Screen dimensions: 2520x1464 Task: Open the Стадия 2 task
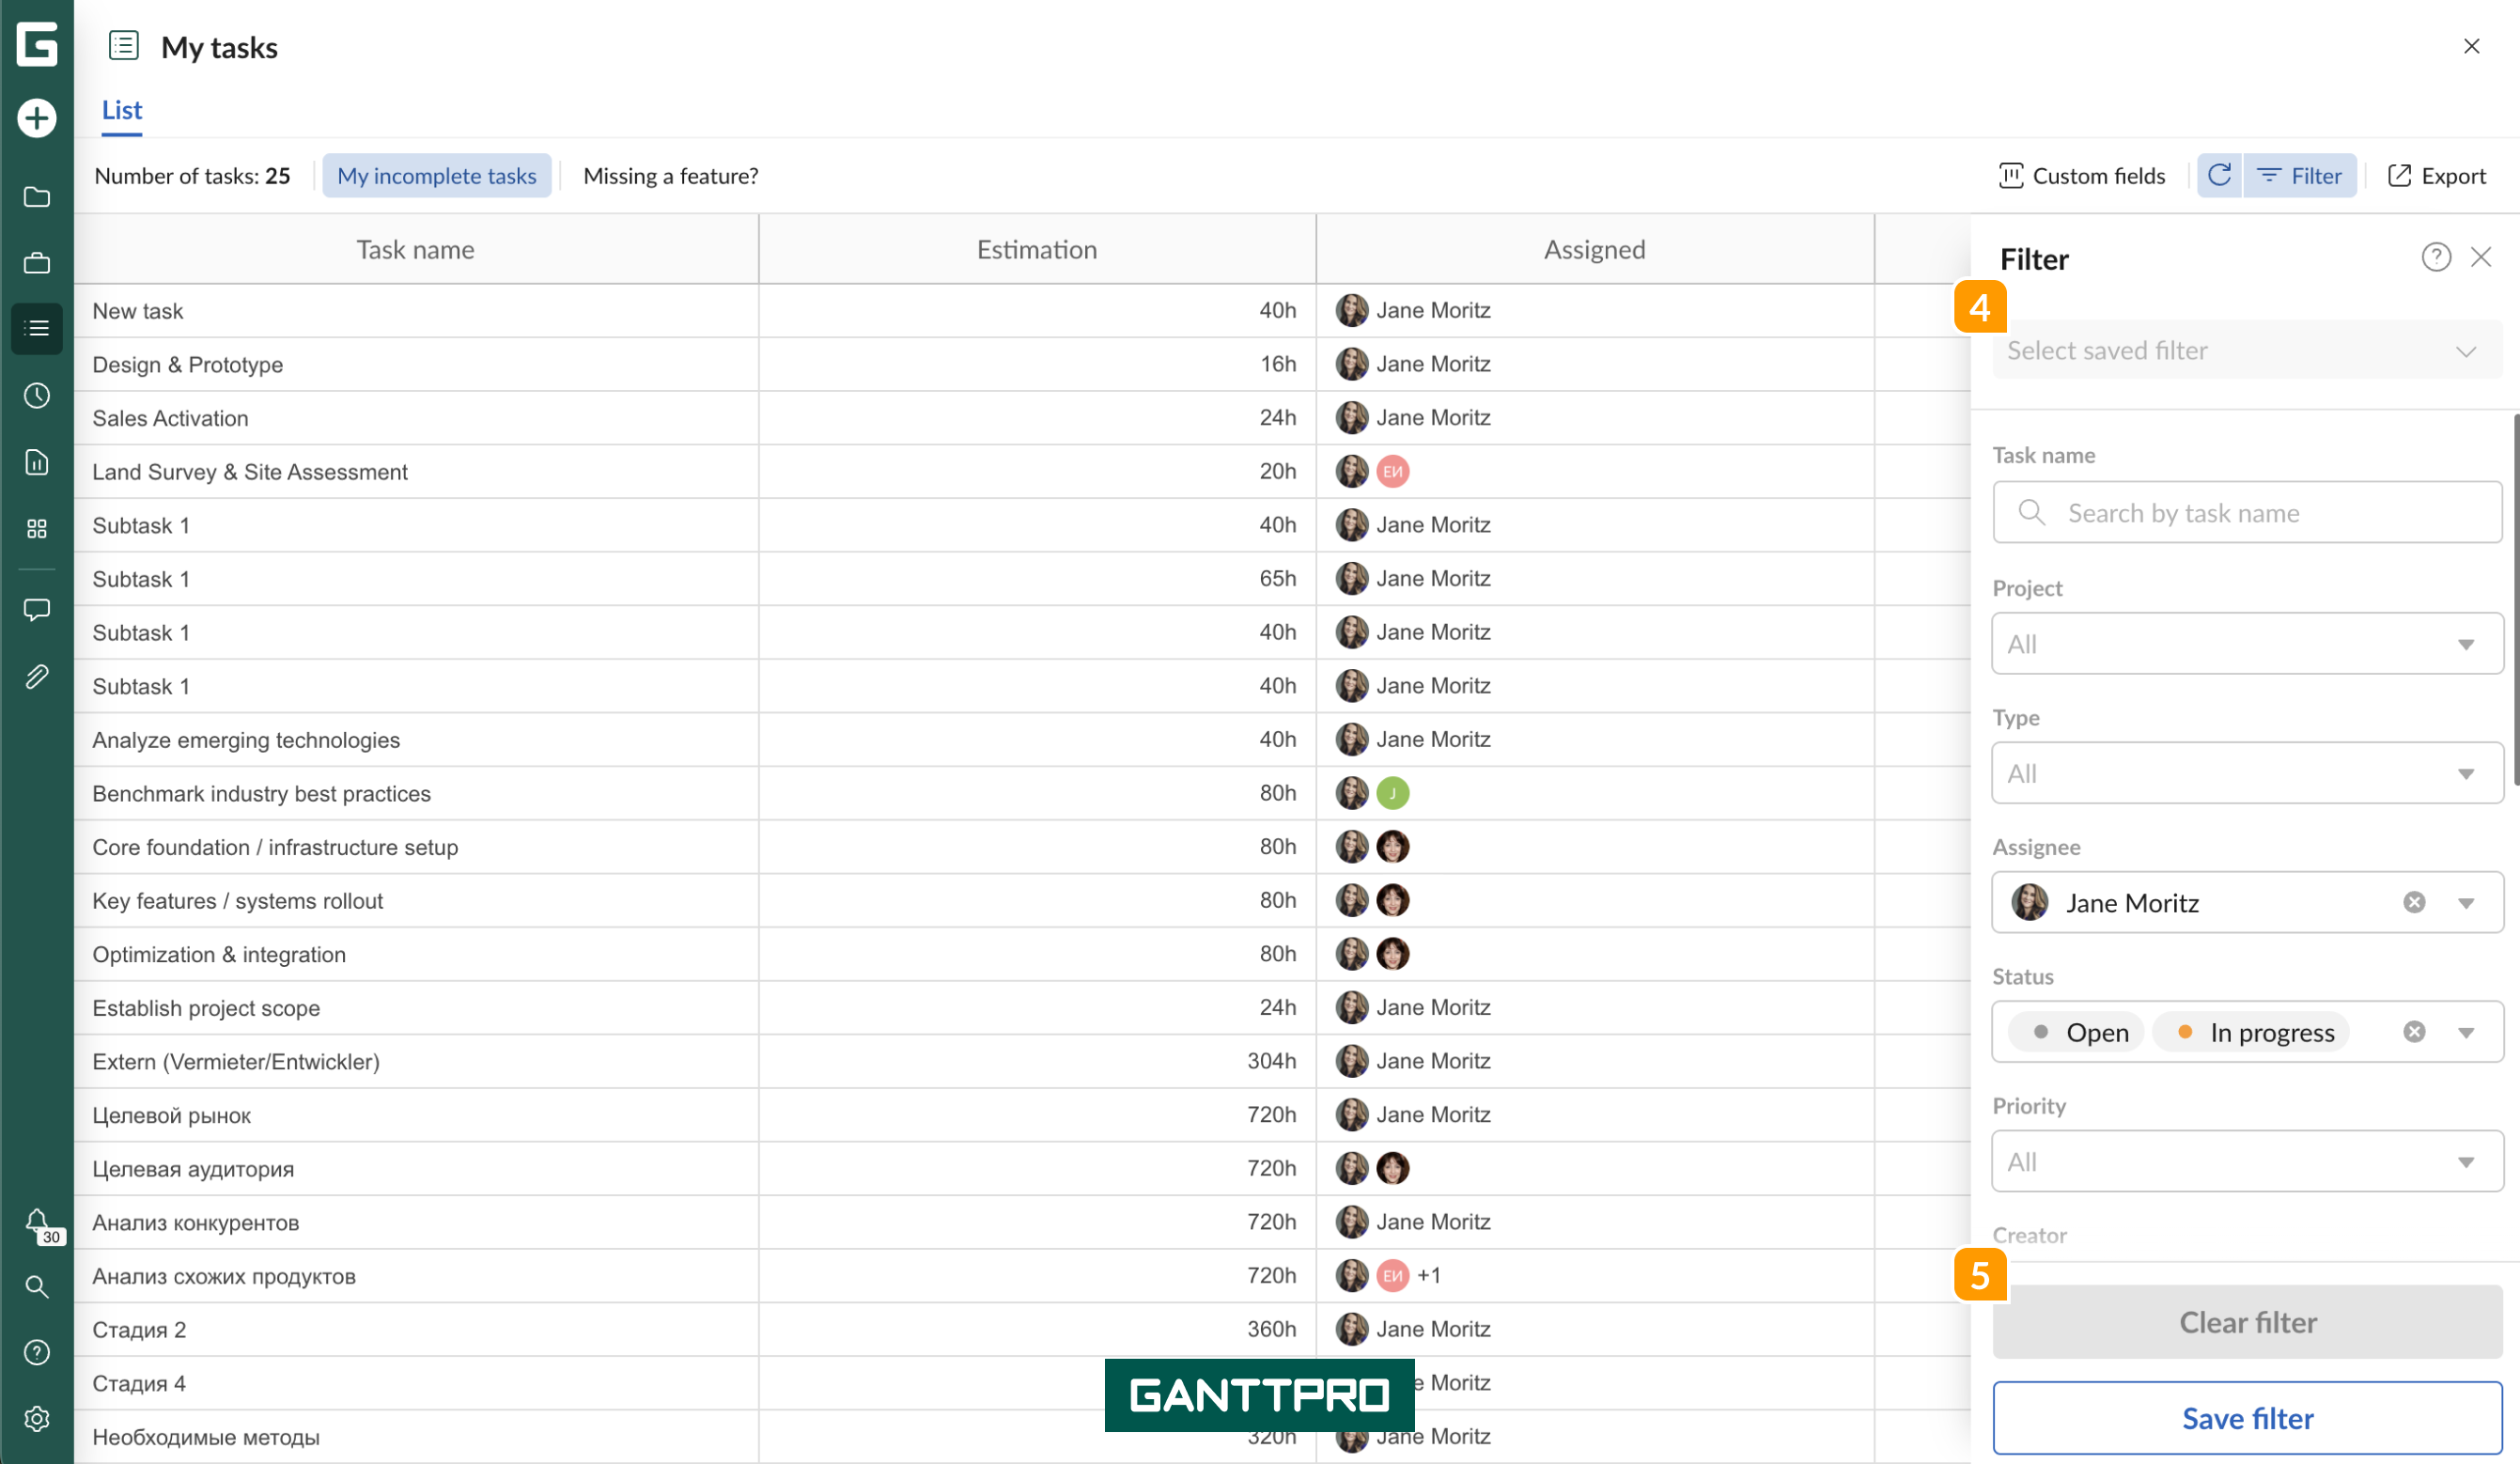[x=139, y=1330]
